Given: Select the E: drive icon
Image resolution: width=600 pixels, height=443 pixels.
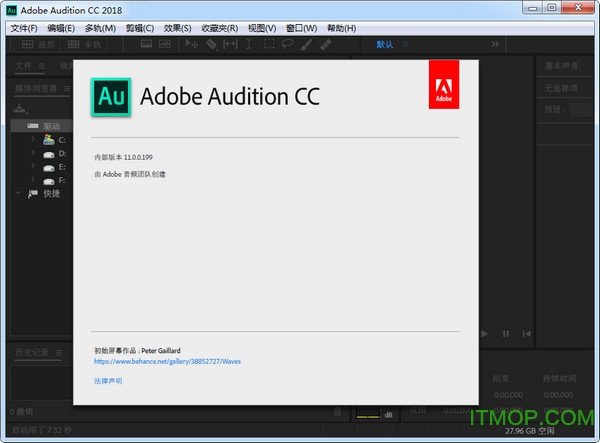Looking at the screenshot, I should coord(49,168).
